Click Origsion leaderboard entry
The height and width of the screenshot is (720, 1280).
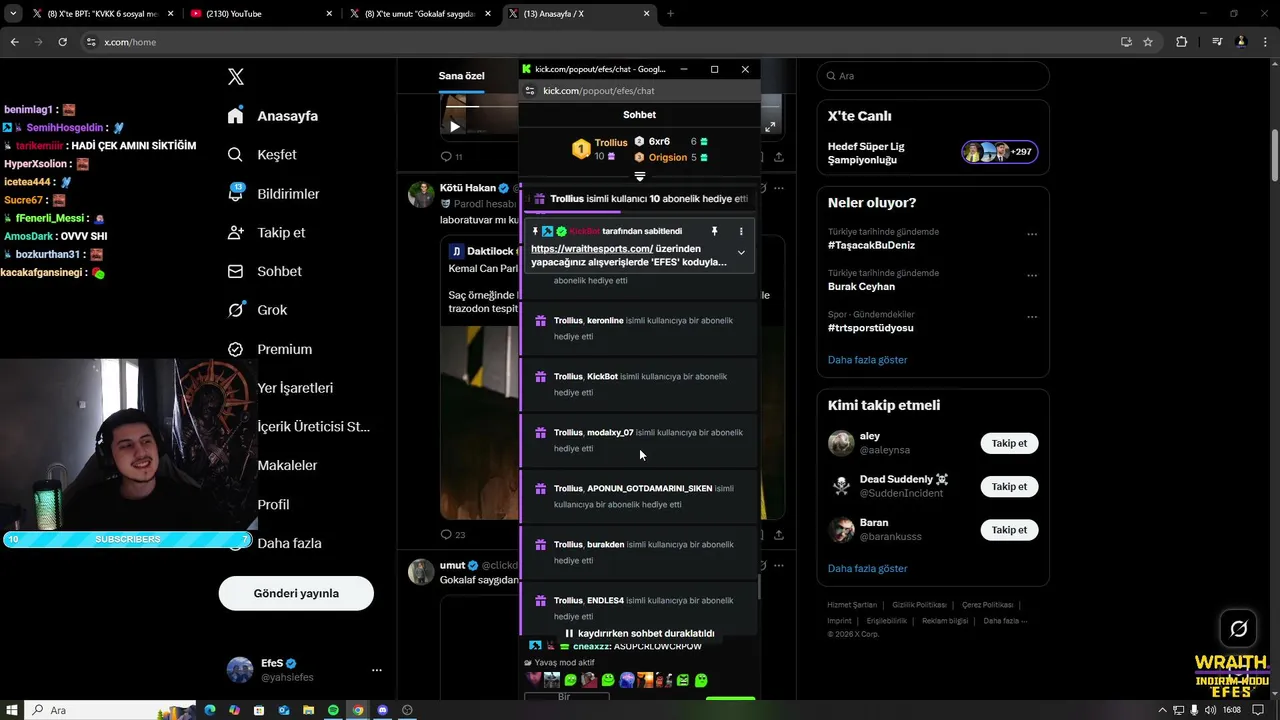(671, 157)
